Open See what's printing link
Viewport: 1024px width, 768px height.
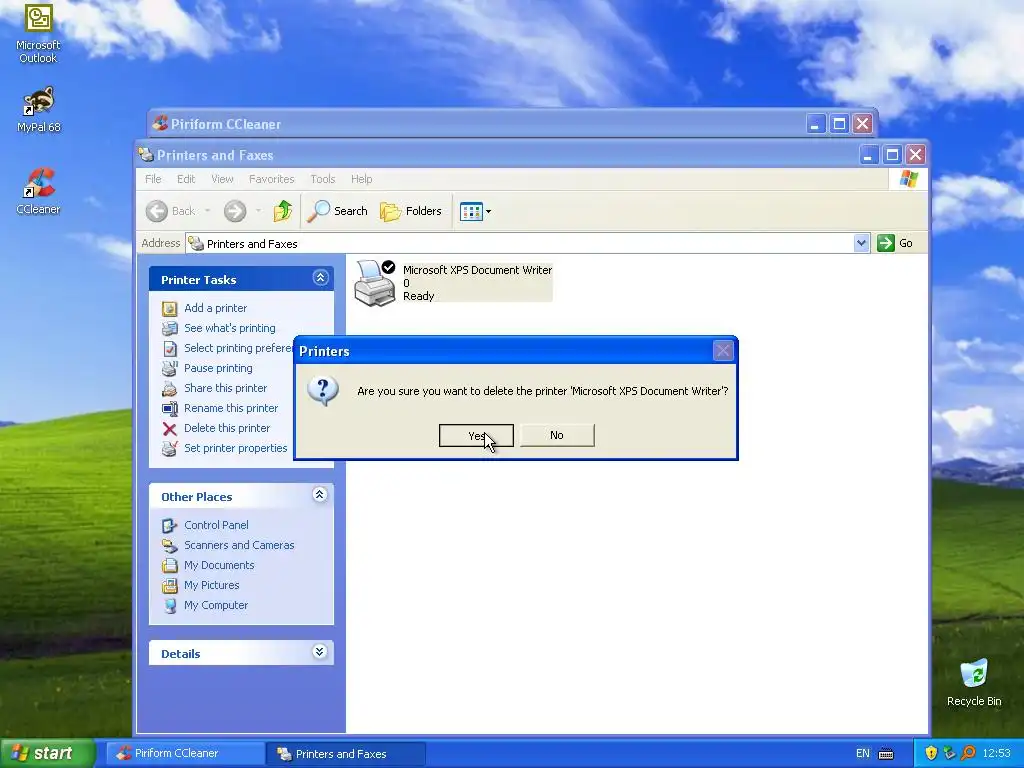230,328
